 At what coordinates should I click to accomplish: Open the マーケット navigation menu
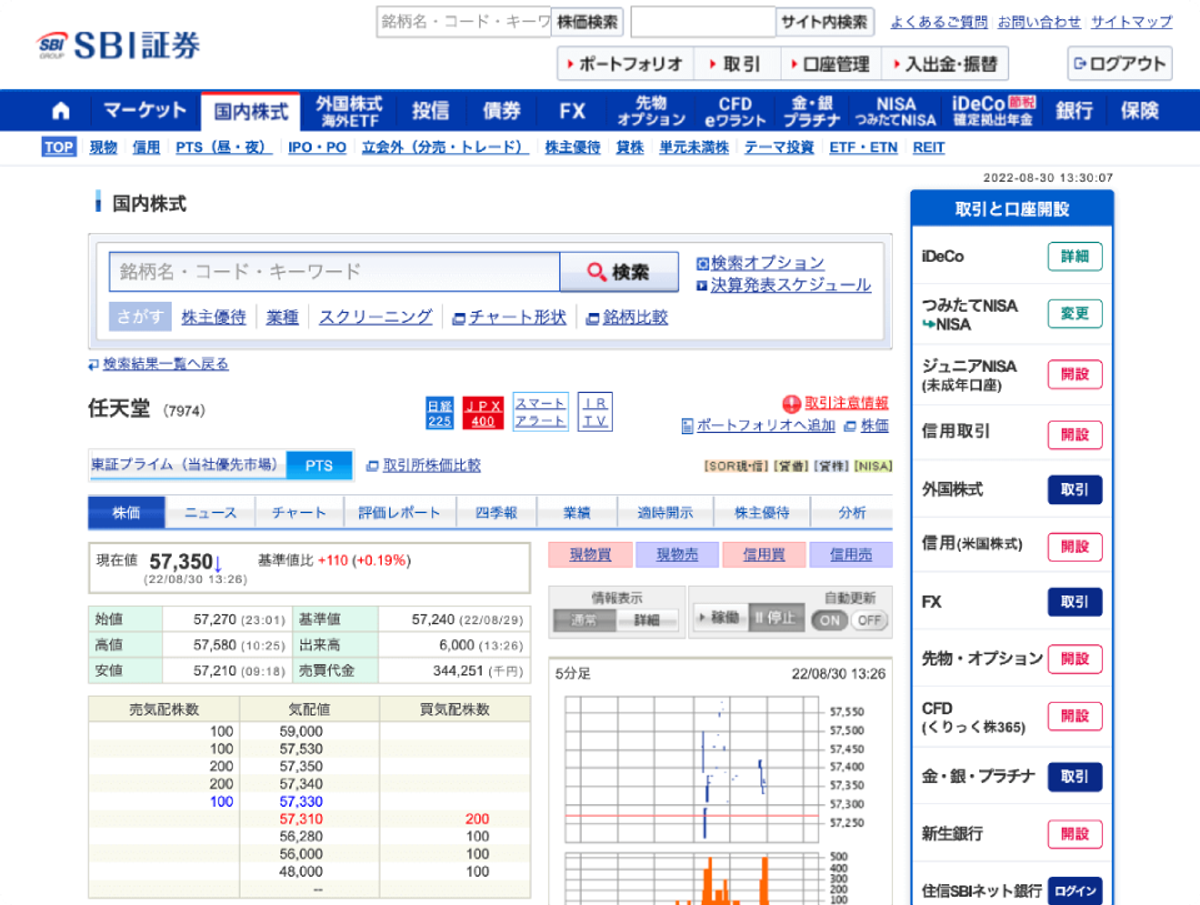[x=144, y=110]
